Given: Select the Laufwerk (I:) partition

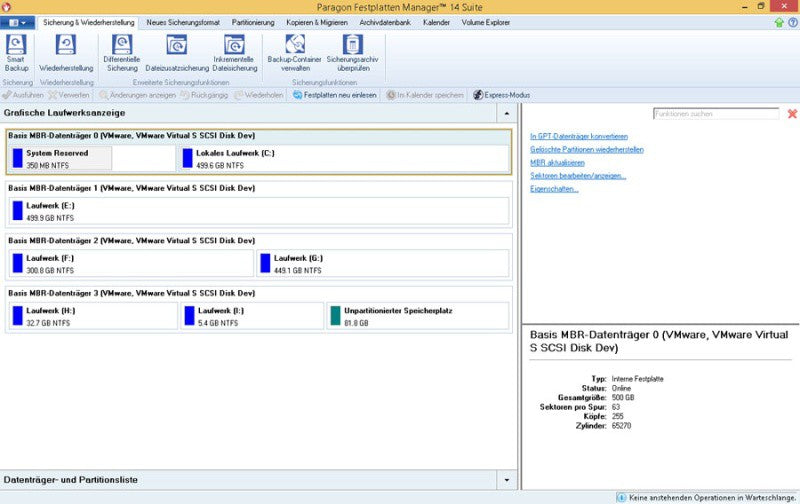Looking at the screenshot, I should click(252, 316).
